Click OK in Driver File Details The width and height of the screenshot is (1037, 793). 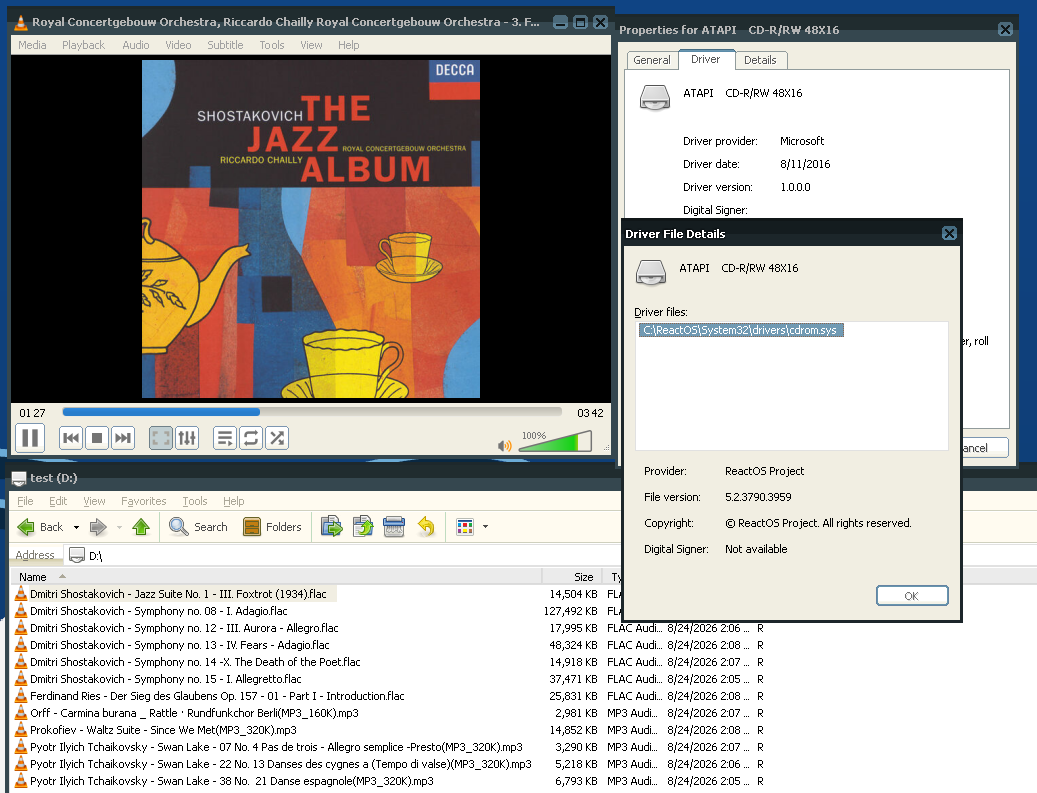(912, 596)
